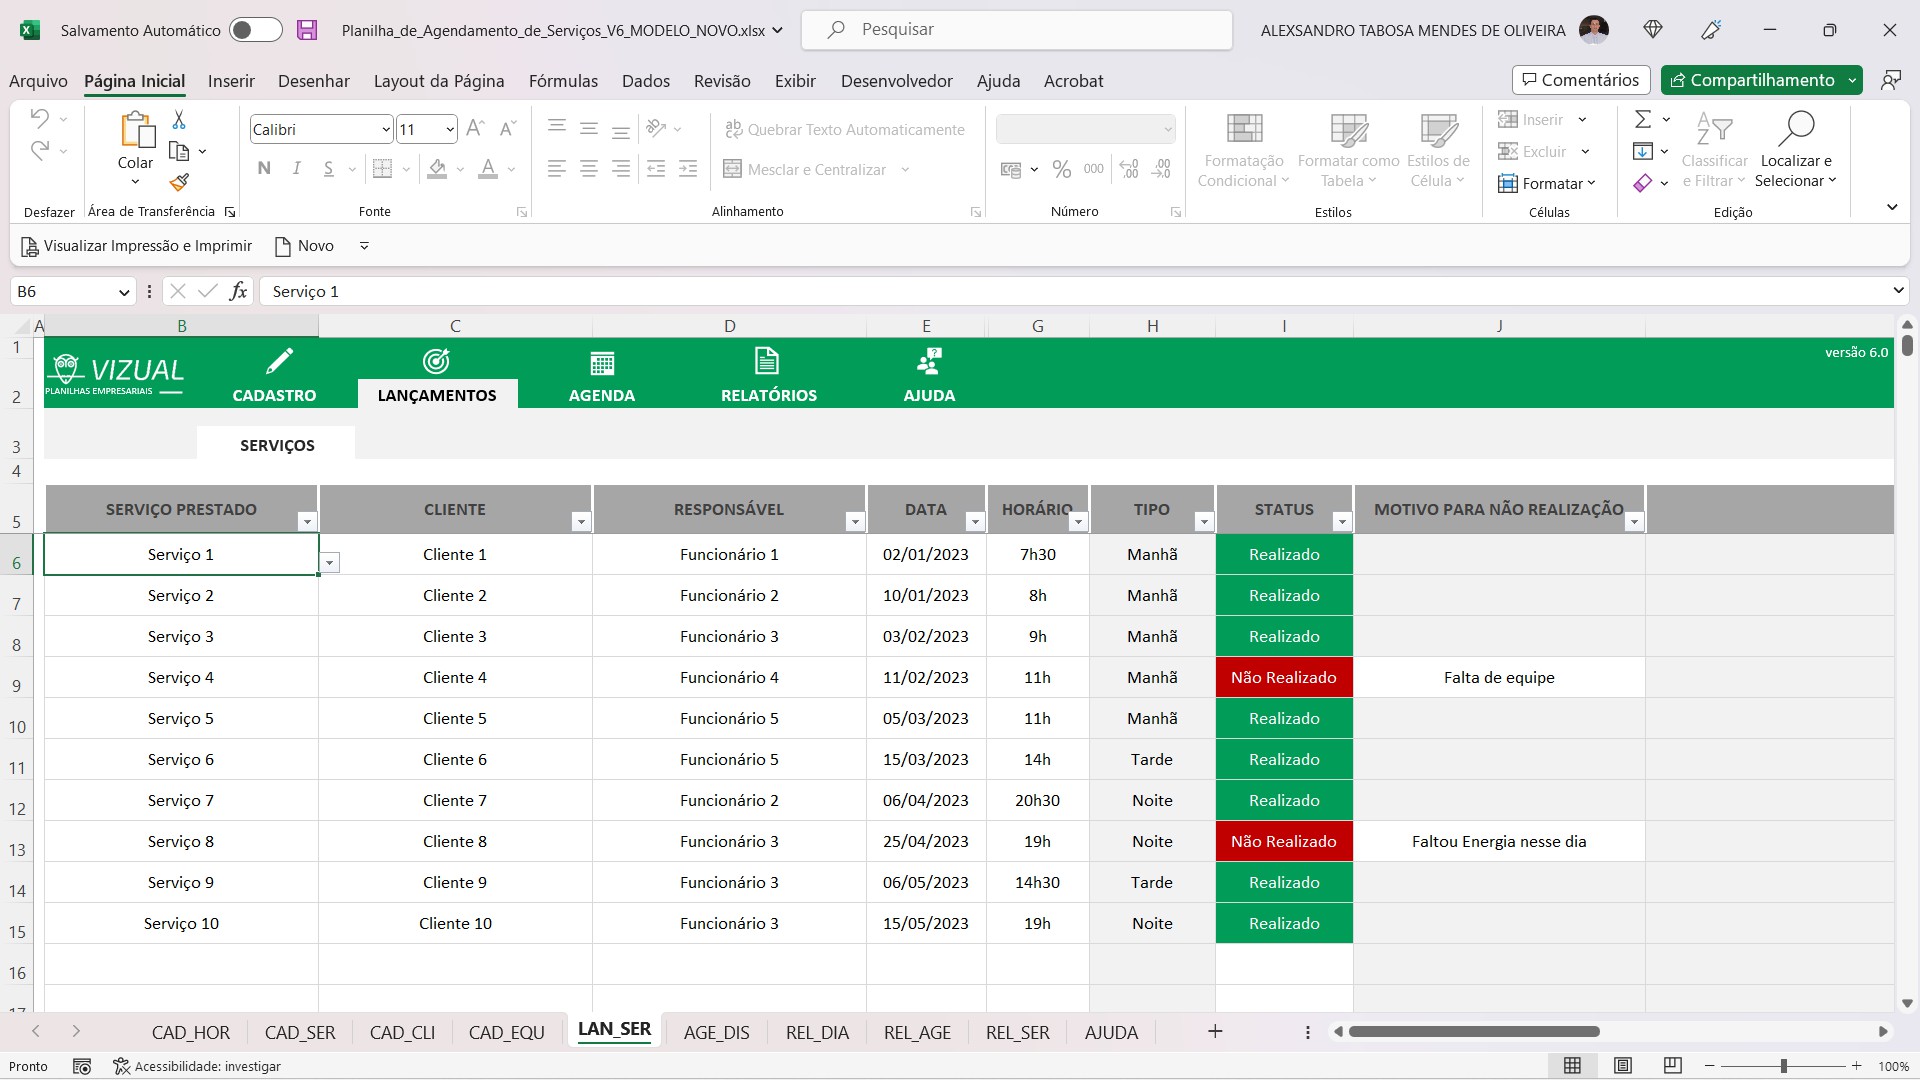Open the font size dropdown showing 11
1920x1080 pixels.
[x=447, y=129]
